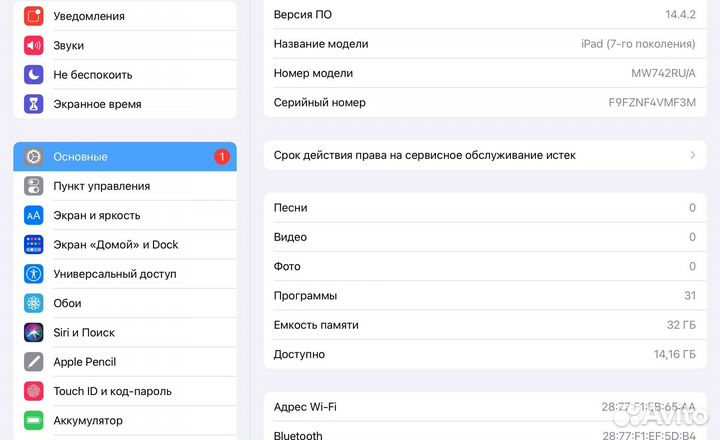This screenshot has height=440, width=720.
Task: Select Основные in the sidebar
Action: coord(125,157)
